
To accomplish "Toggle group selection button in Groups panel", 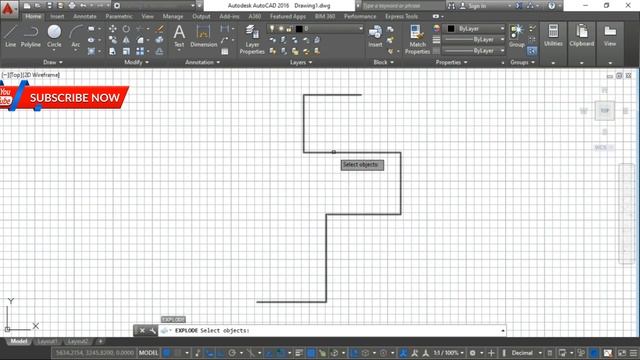I will [532, 51].
